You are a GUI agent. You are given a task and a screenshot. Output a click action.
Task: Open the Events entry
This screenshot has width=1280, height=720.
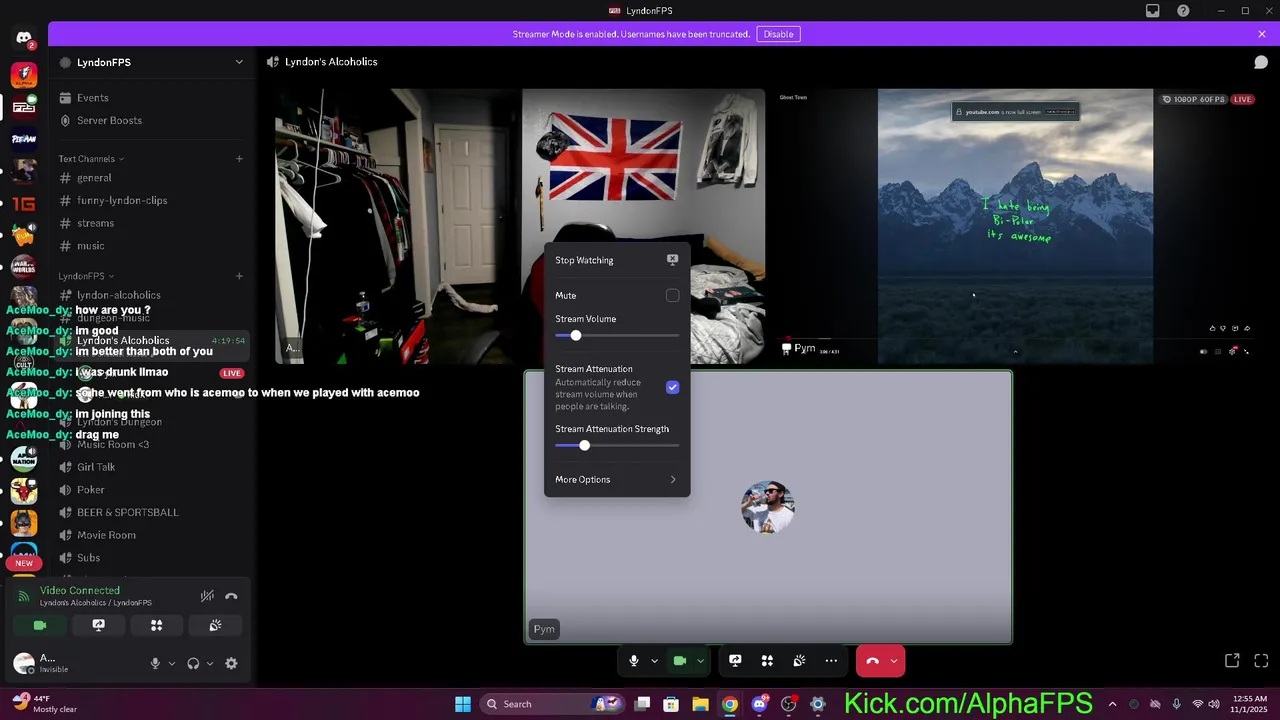pos(150,98)
